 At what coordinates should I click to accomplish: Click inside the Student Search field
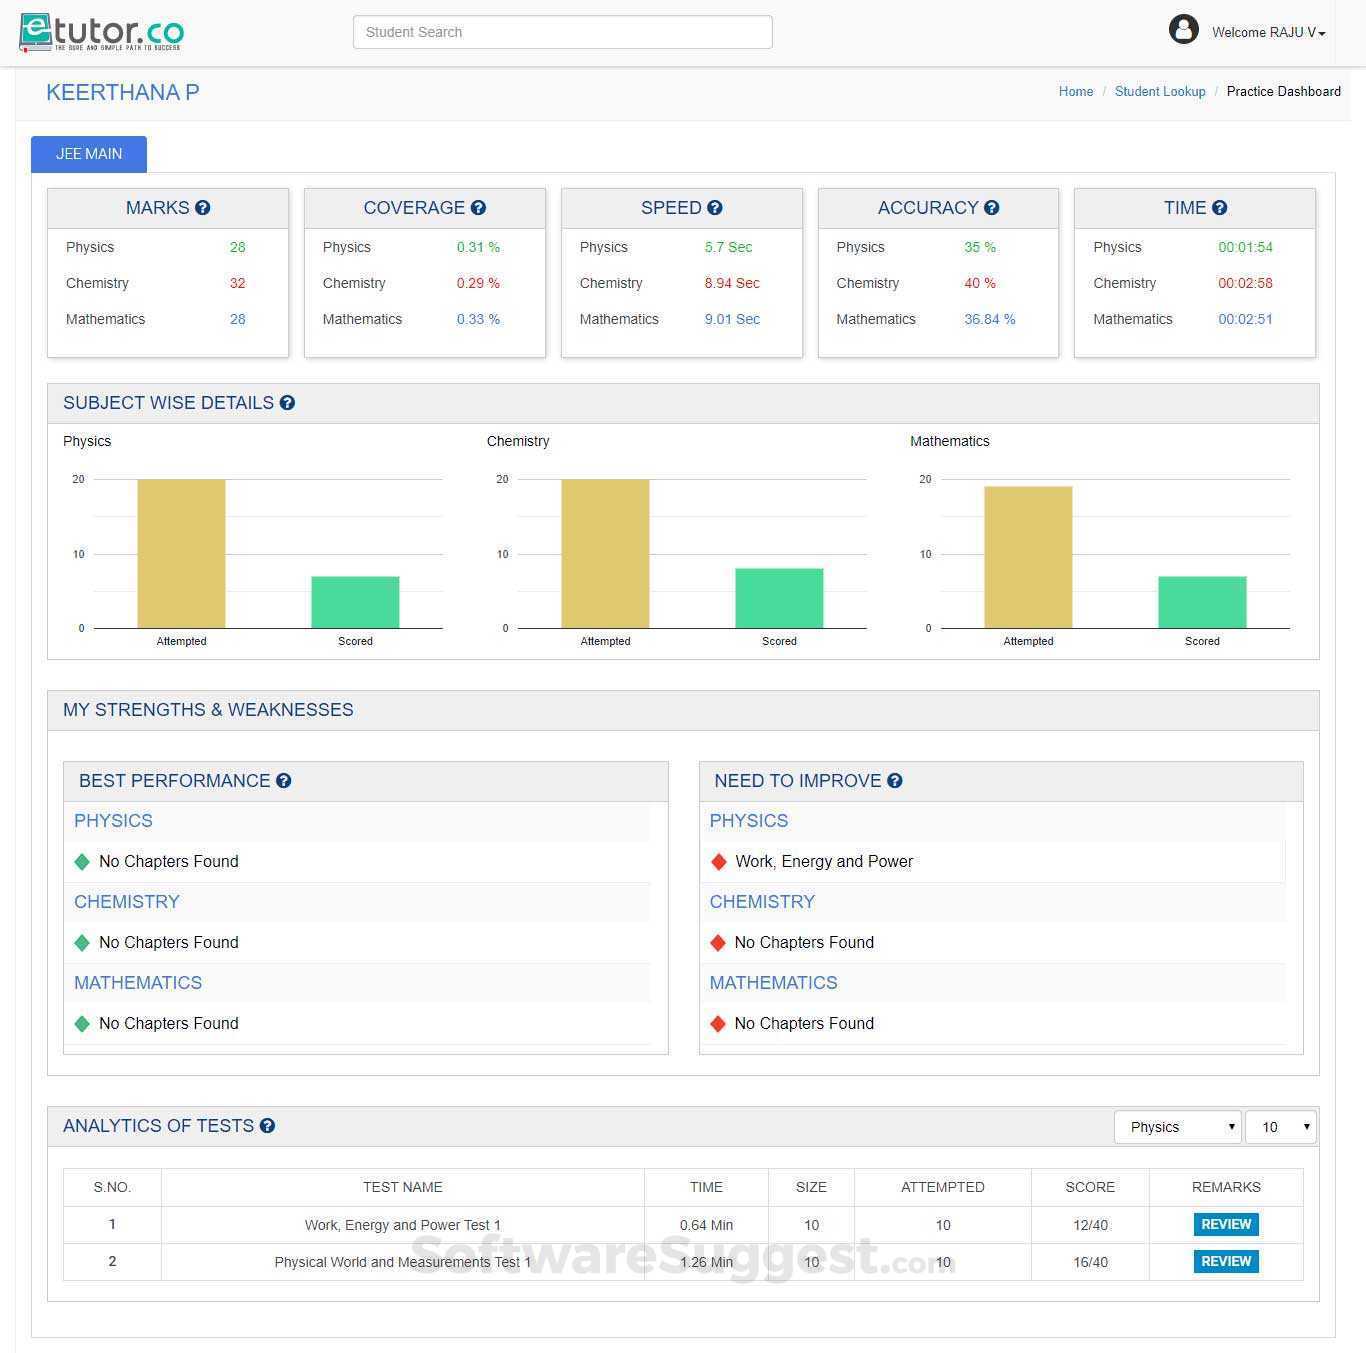coord(561,31)
